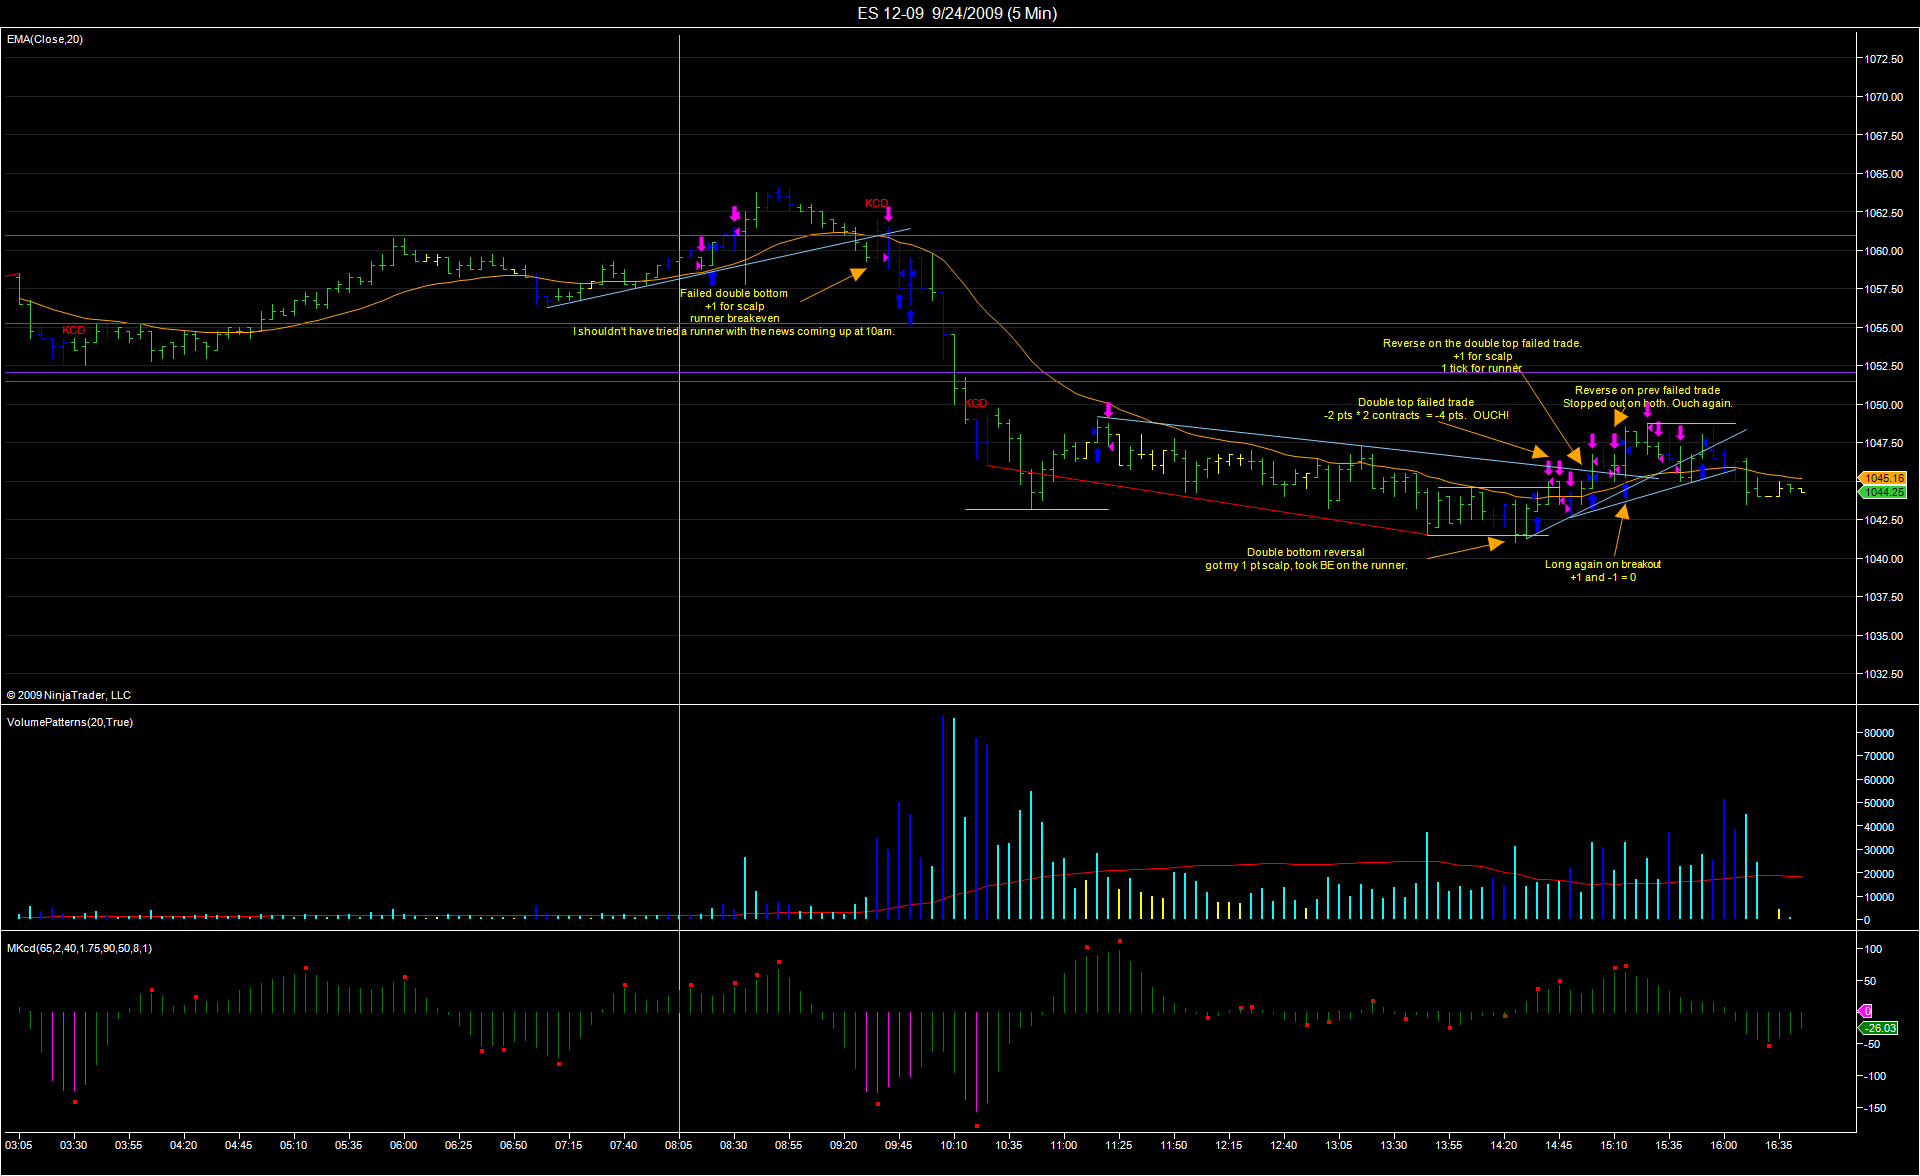Click the '+1 and -1 = 0' annotation text

(1603, 577)
